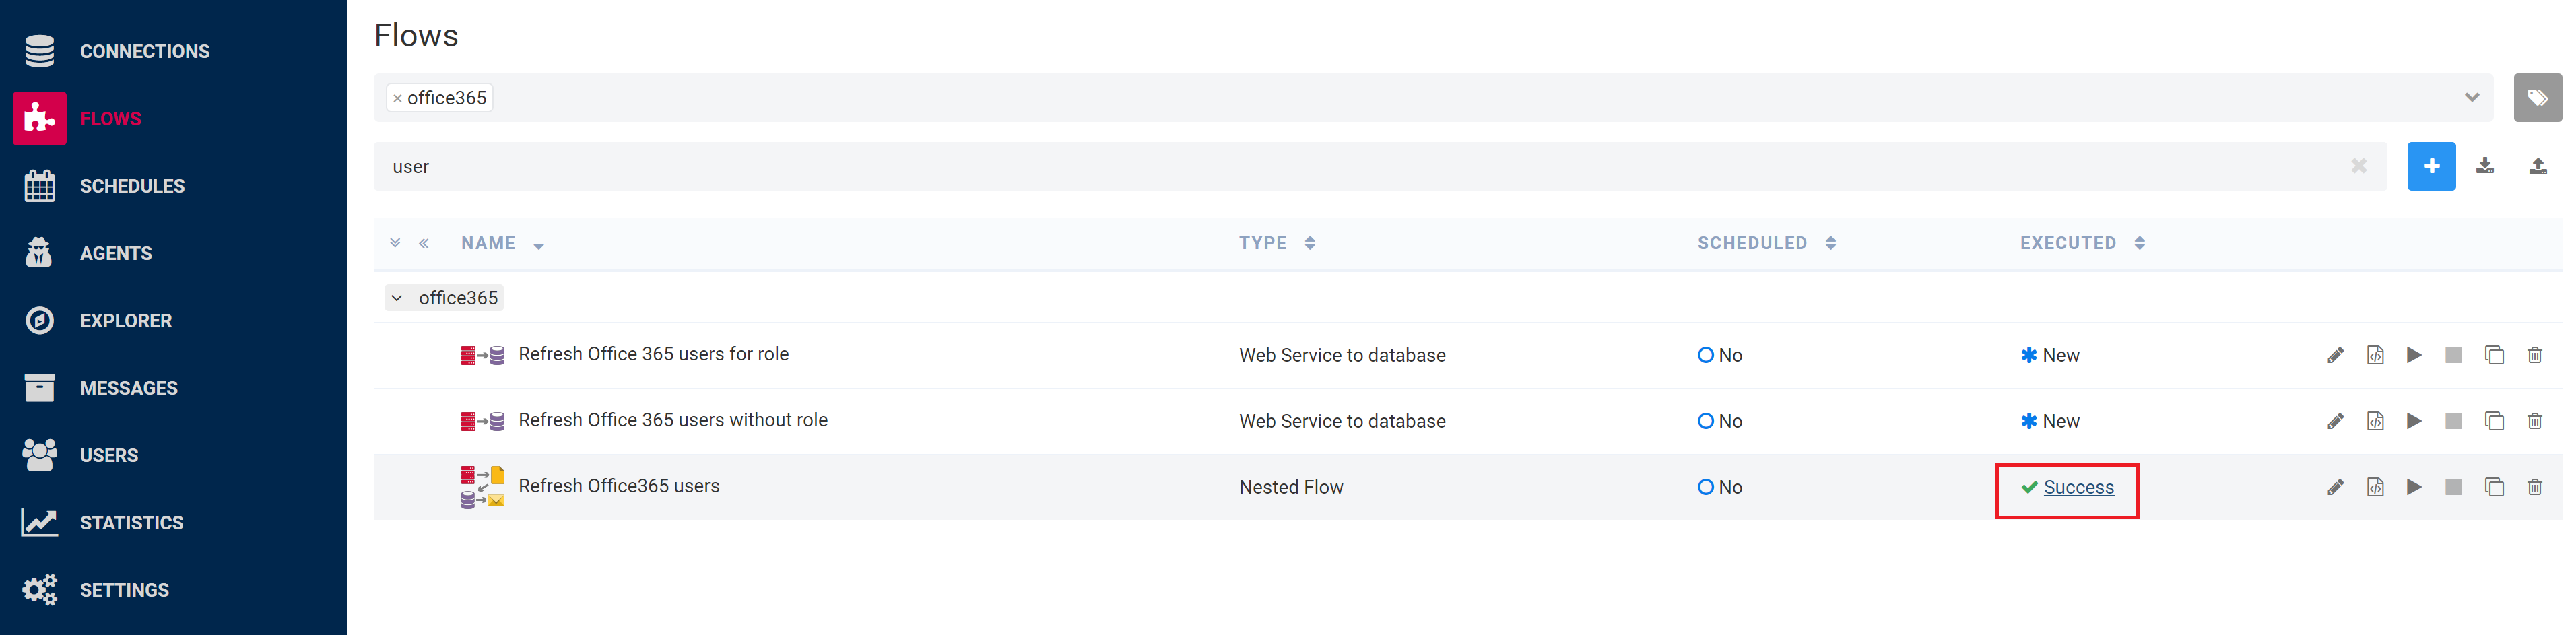Click the Statistics chart icon

[40, 522]
